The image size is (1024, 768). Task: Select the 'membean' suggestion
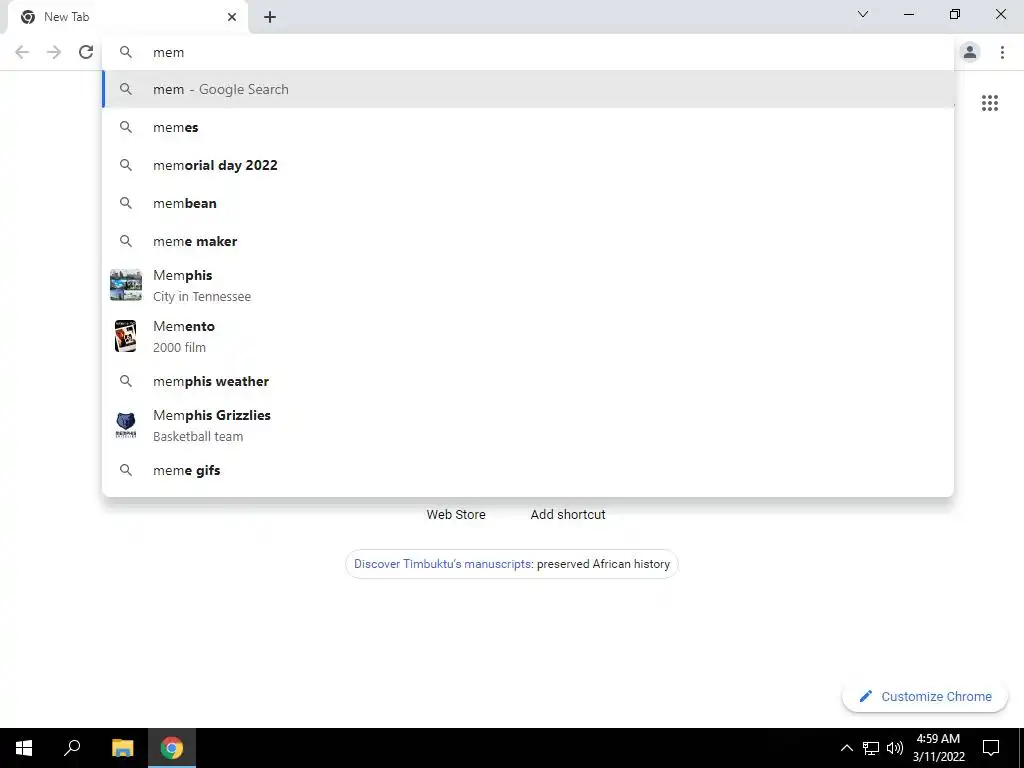coord(528,203)
